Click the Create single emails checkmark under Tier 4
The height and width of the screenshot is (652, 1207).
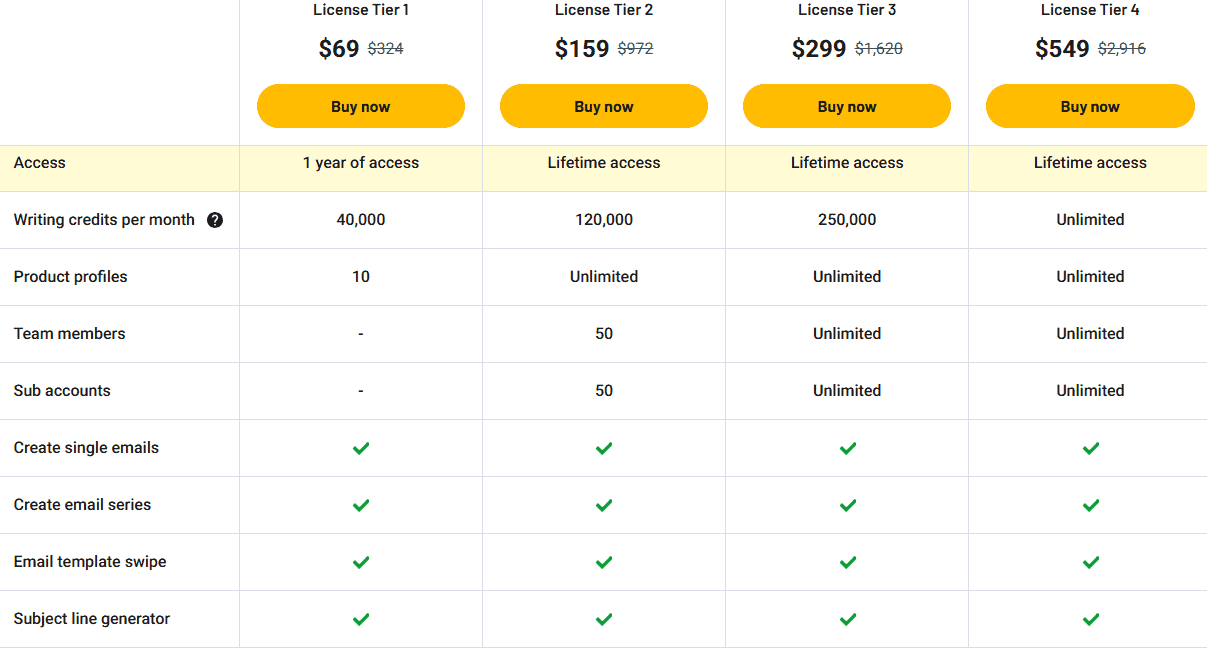1090,448
